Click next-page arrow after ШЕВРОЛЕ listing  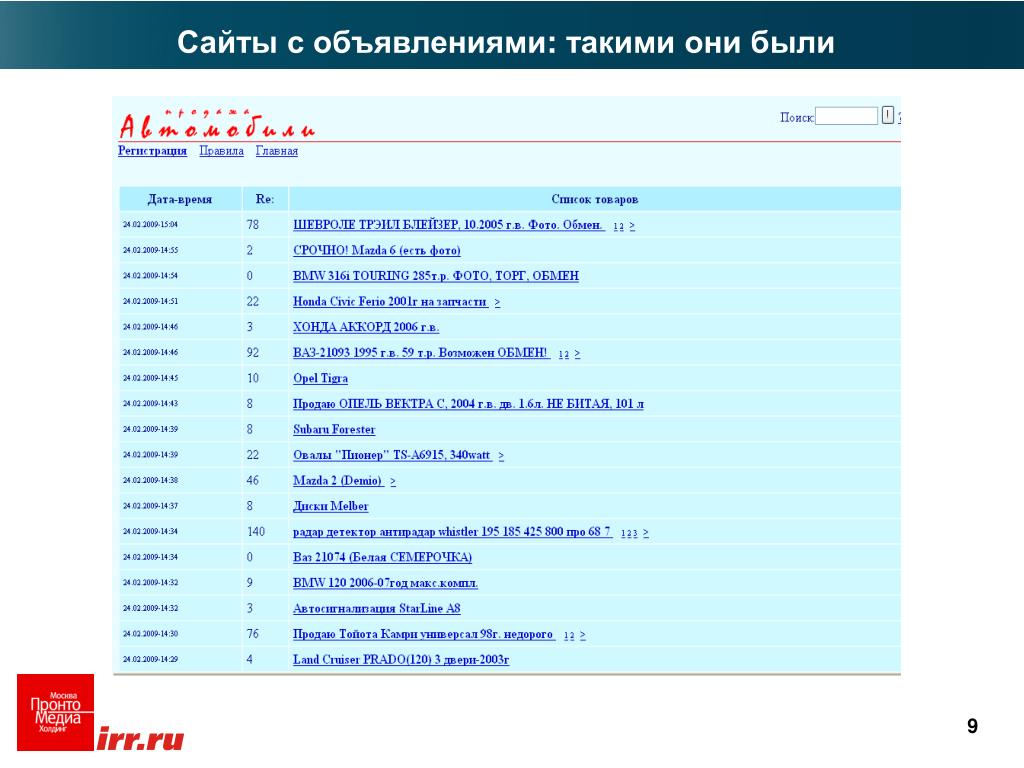(x=632, y=226)
